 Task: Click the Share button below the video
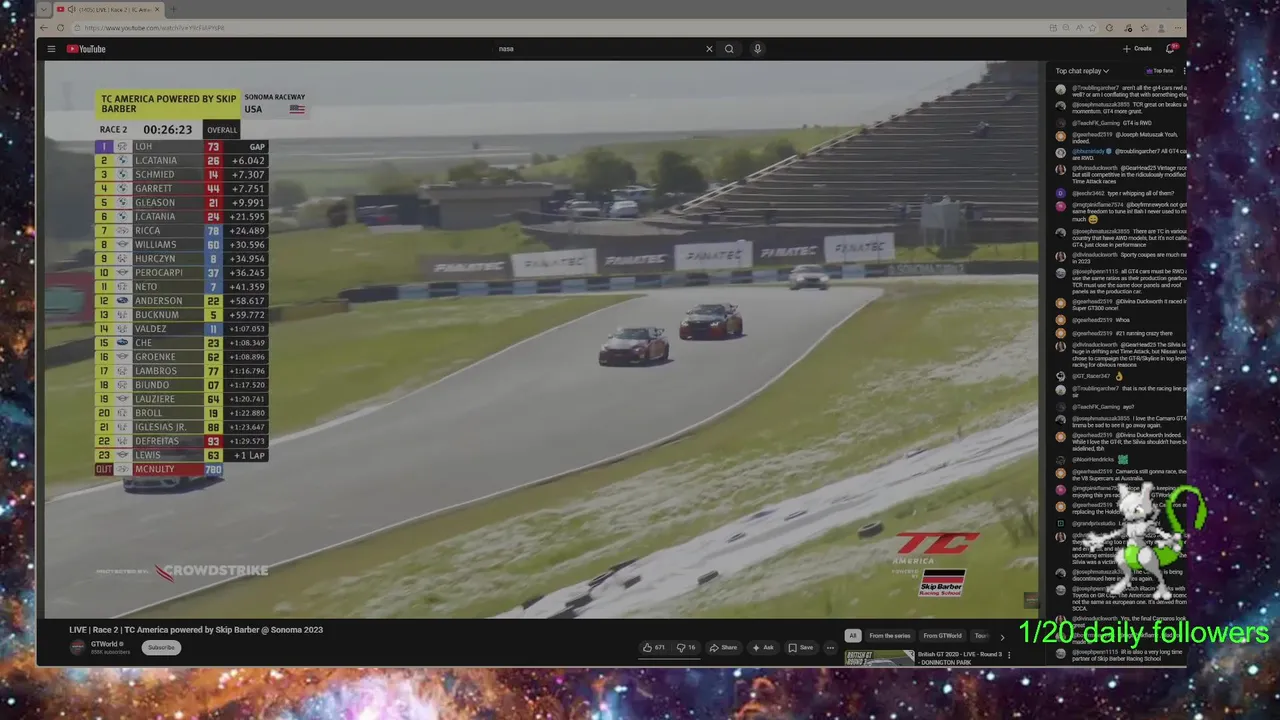[x=723, y=648]
